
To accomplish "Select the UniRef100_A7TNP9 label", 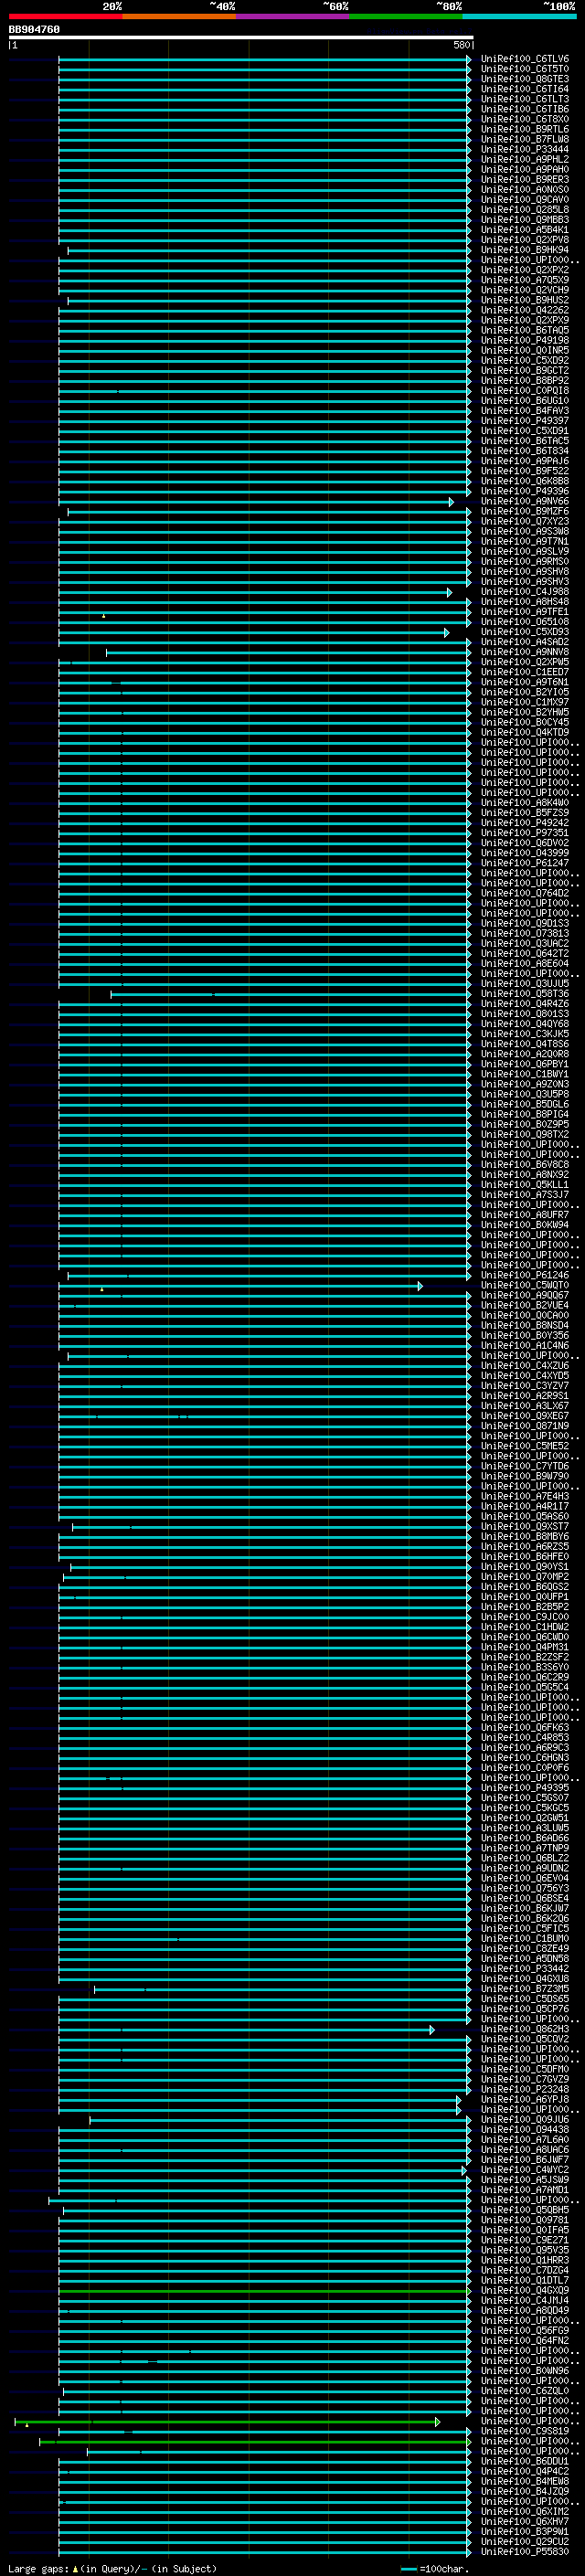I will point(524,1849).
